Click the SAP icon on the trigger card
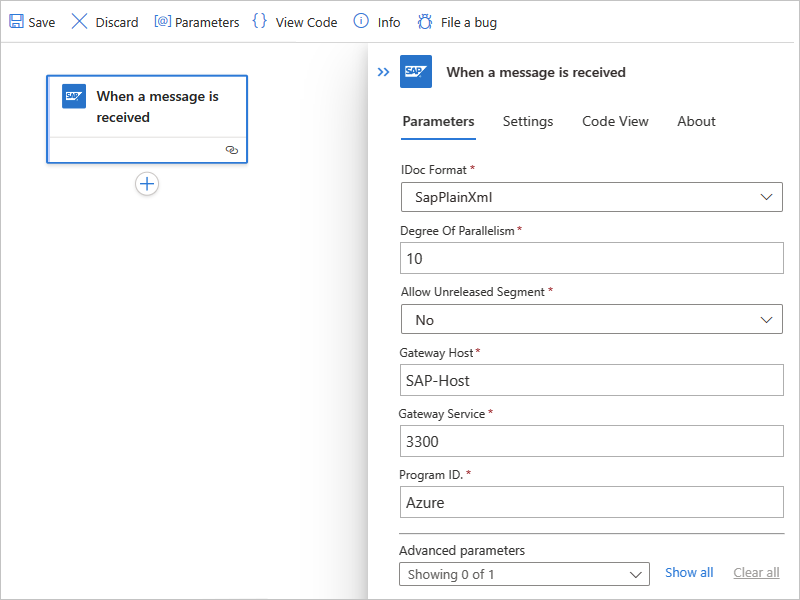This screenshot has width=800, height=600. pyautogui.click(x=74, y=96)
